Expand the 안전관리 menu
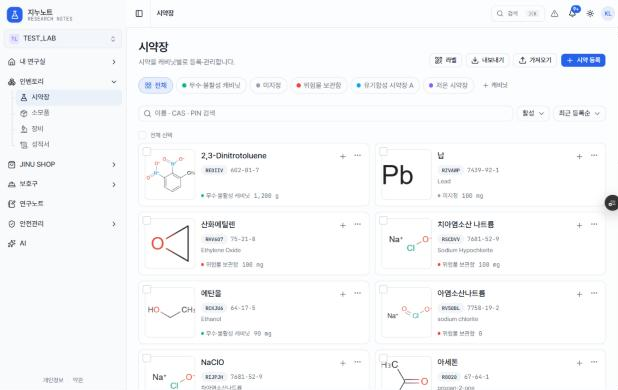618x390 pixels. tap(63, 224)
